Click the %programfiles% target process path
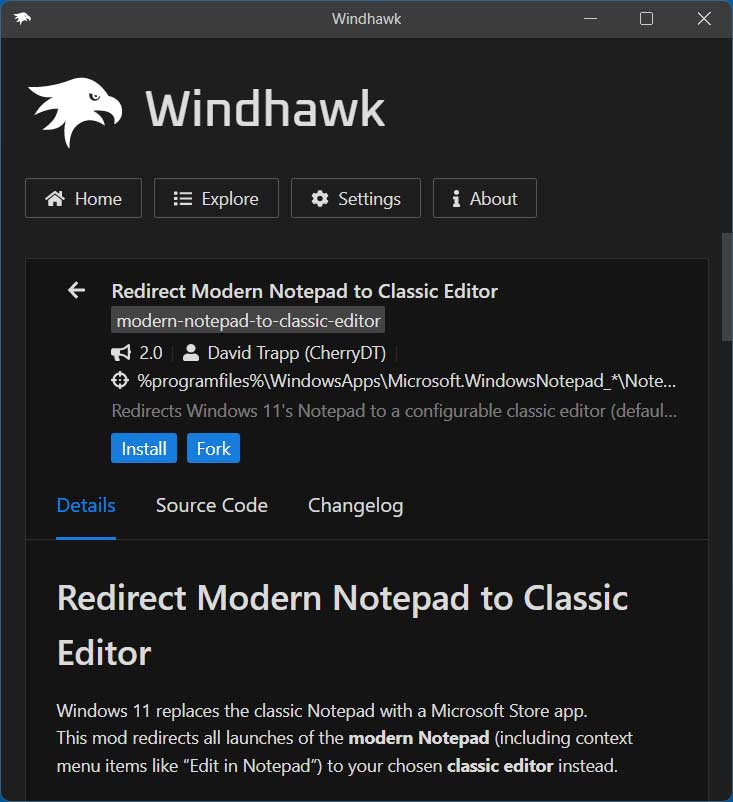The image size is (733, 802). (406, 381)
